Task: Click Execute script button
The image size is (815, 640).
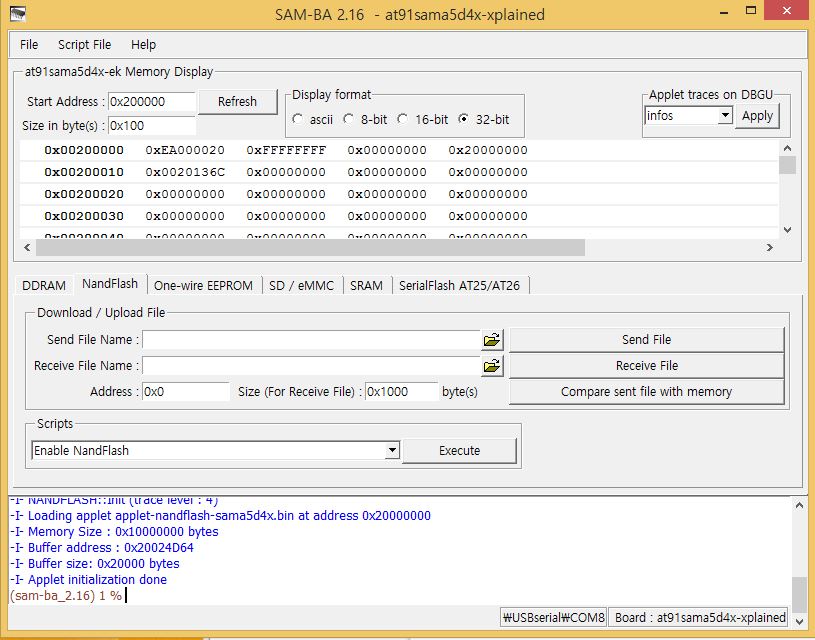Action: pos(459,451)
